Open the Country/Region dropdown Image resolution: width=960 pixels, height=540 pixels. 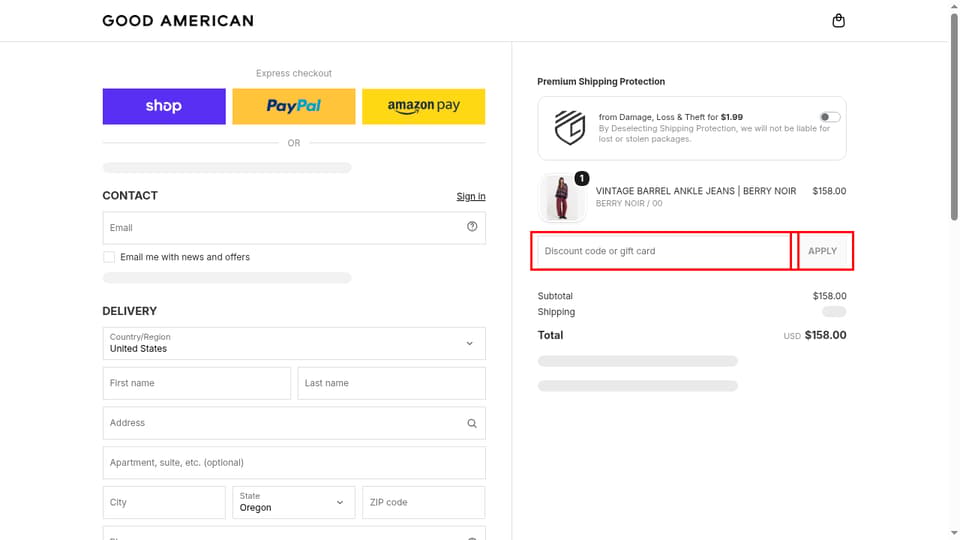click(294, 343)
